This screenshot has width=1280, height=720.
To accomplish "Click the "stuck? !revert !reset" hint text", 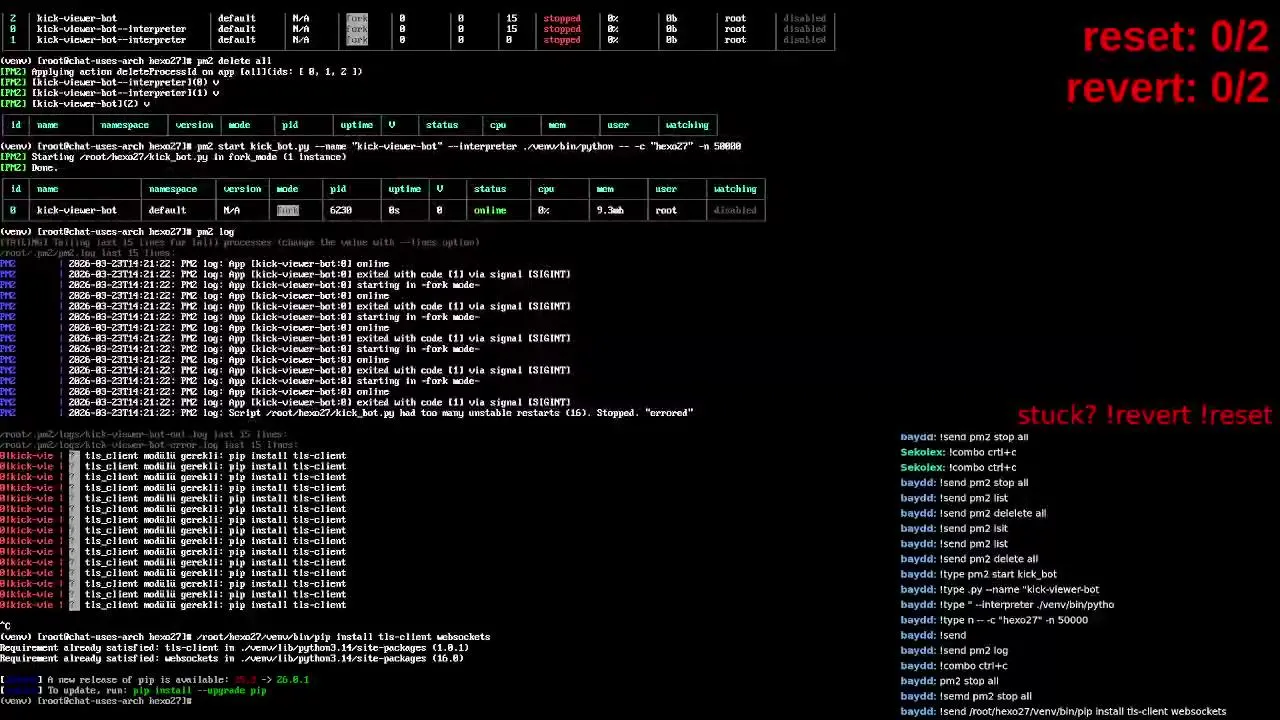I will pos(1144,415).
